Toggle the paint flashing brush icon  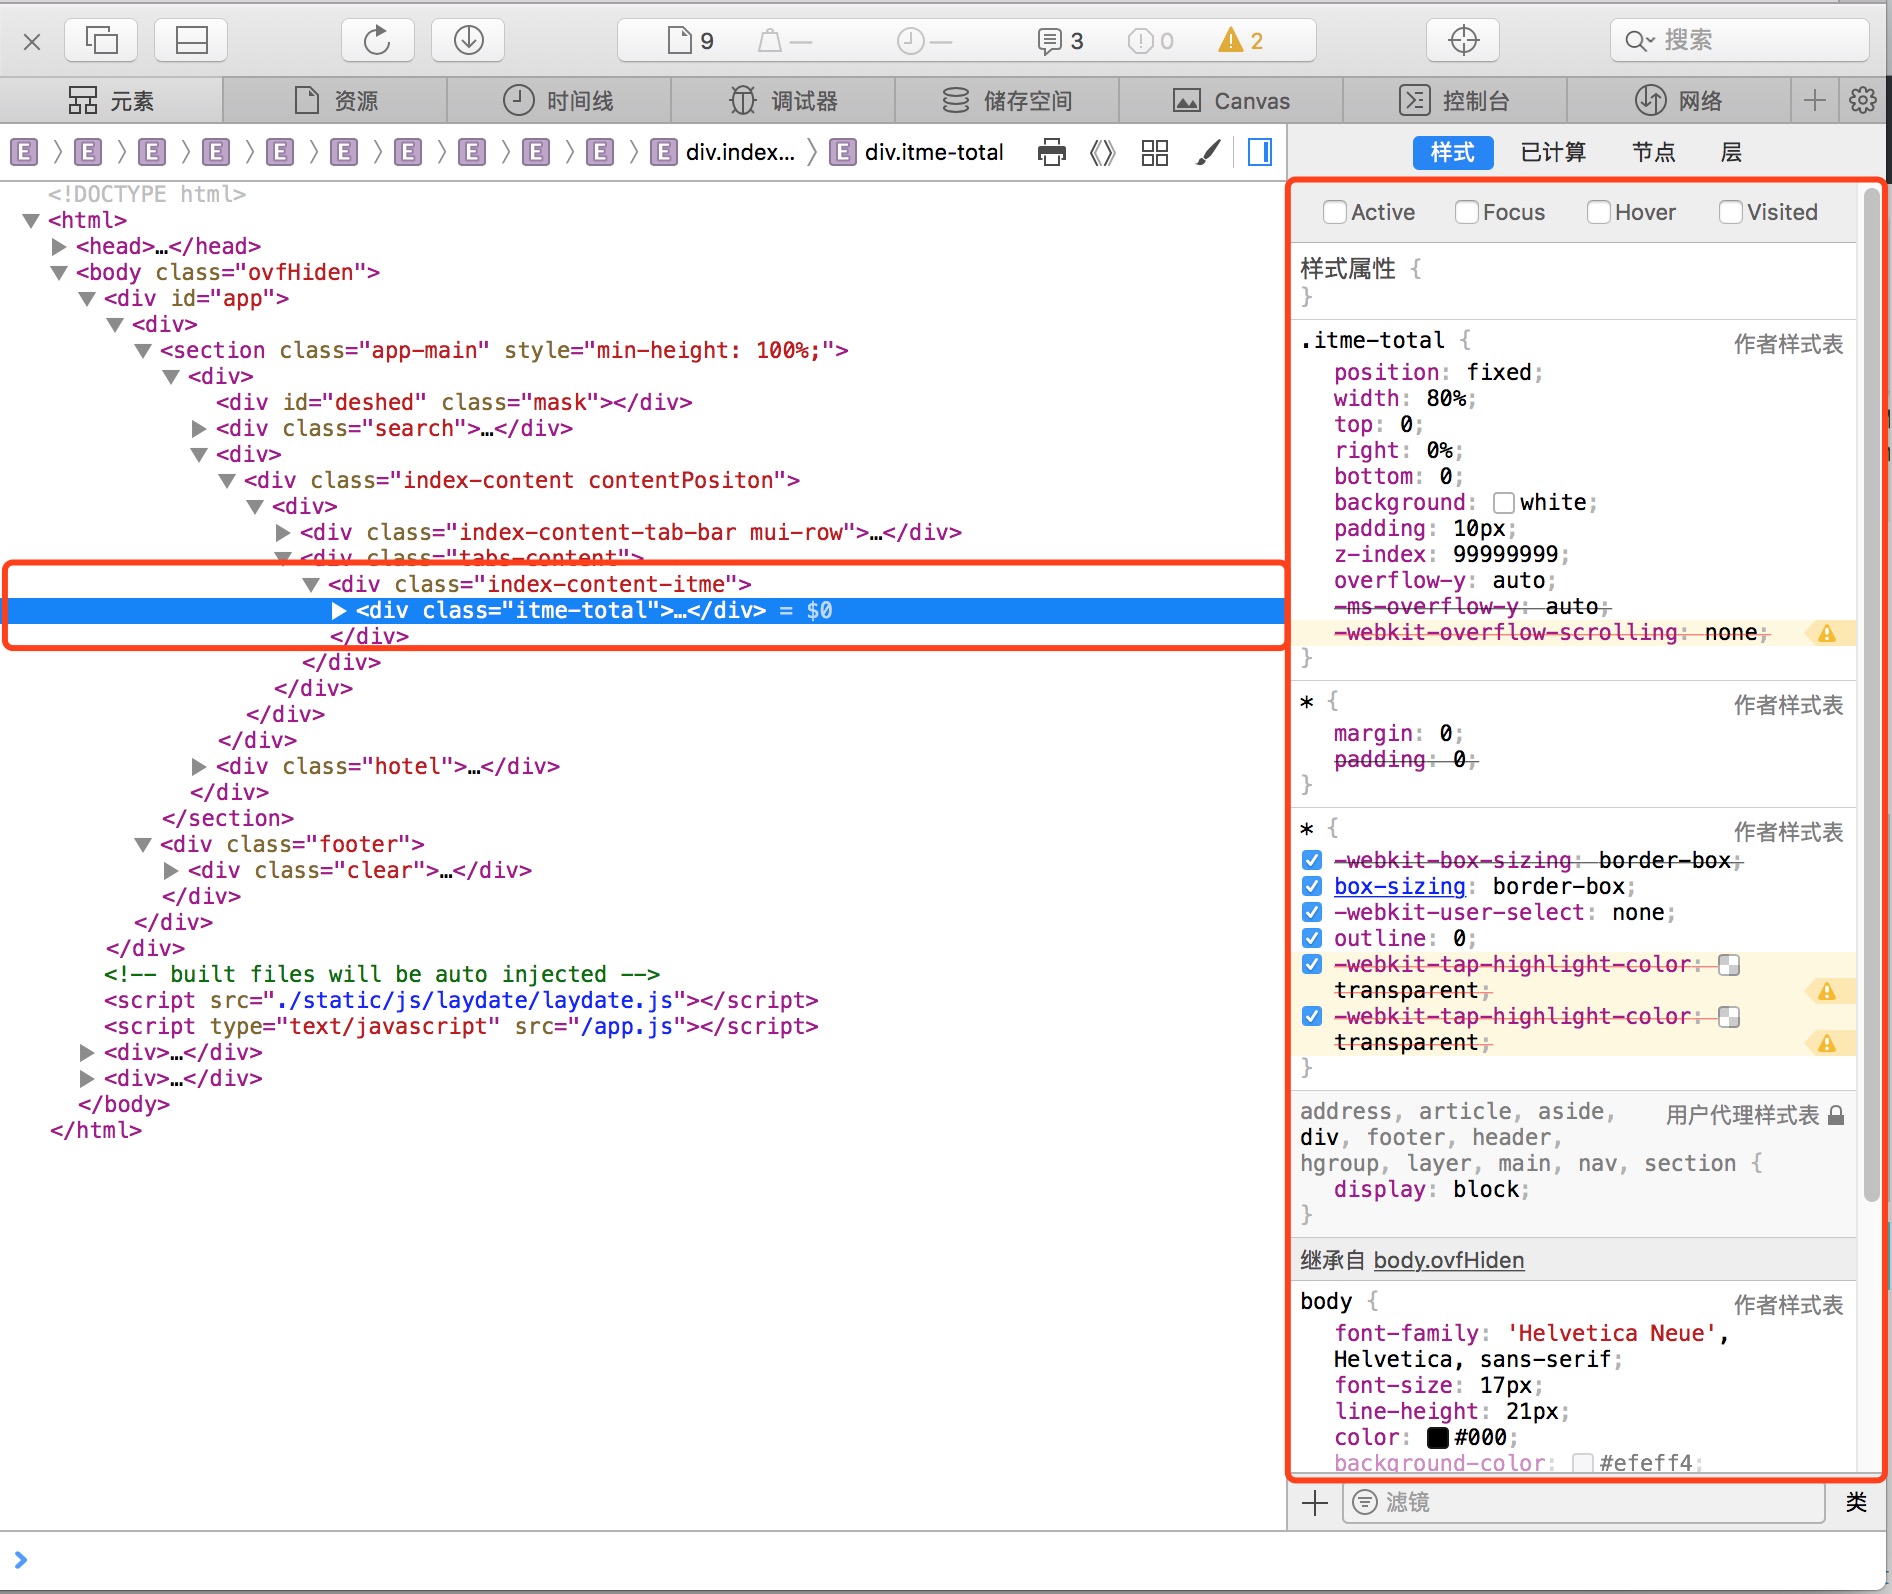(x=1208, y=153)
